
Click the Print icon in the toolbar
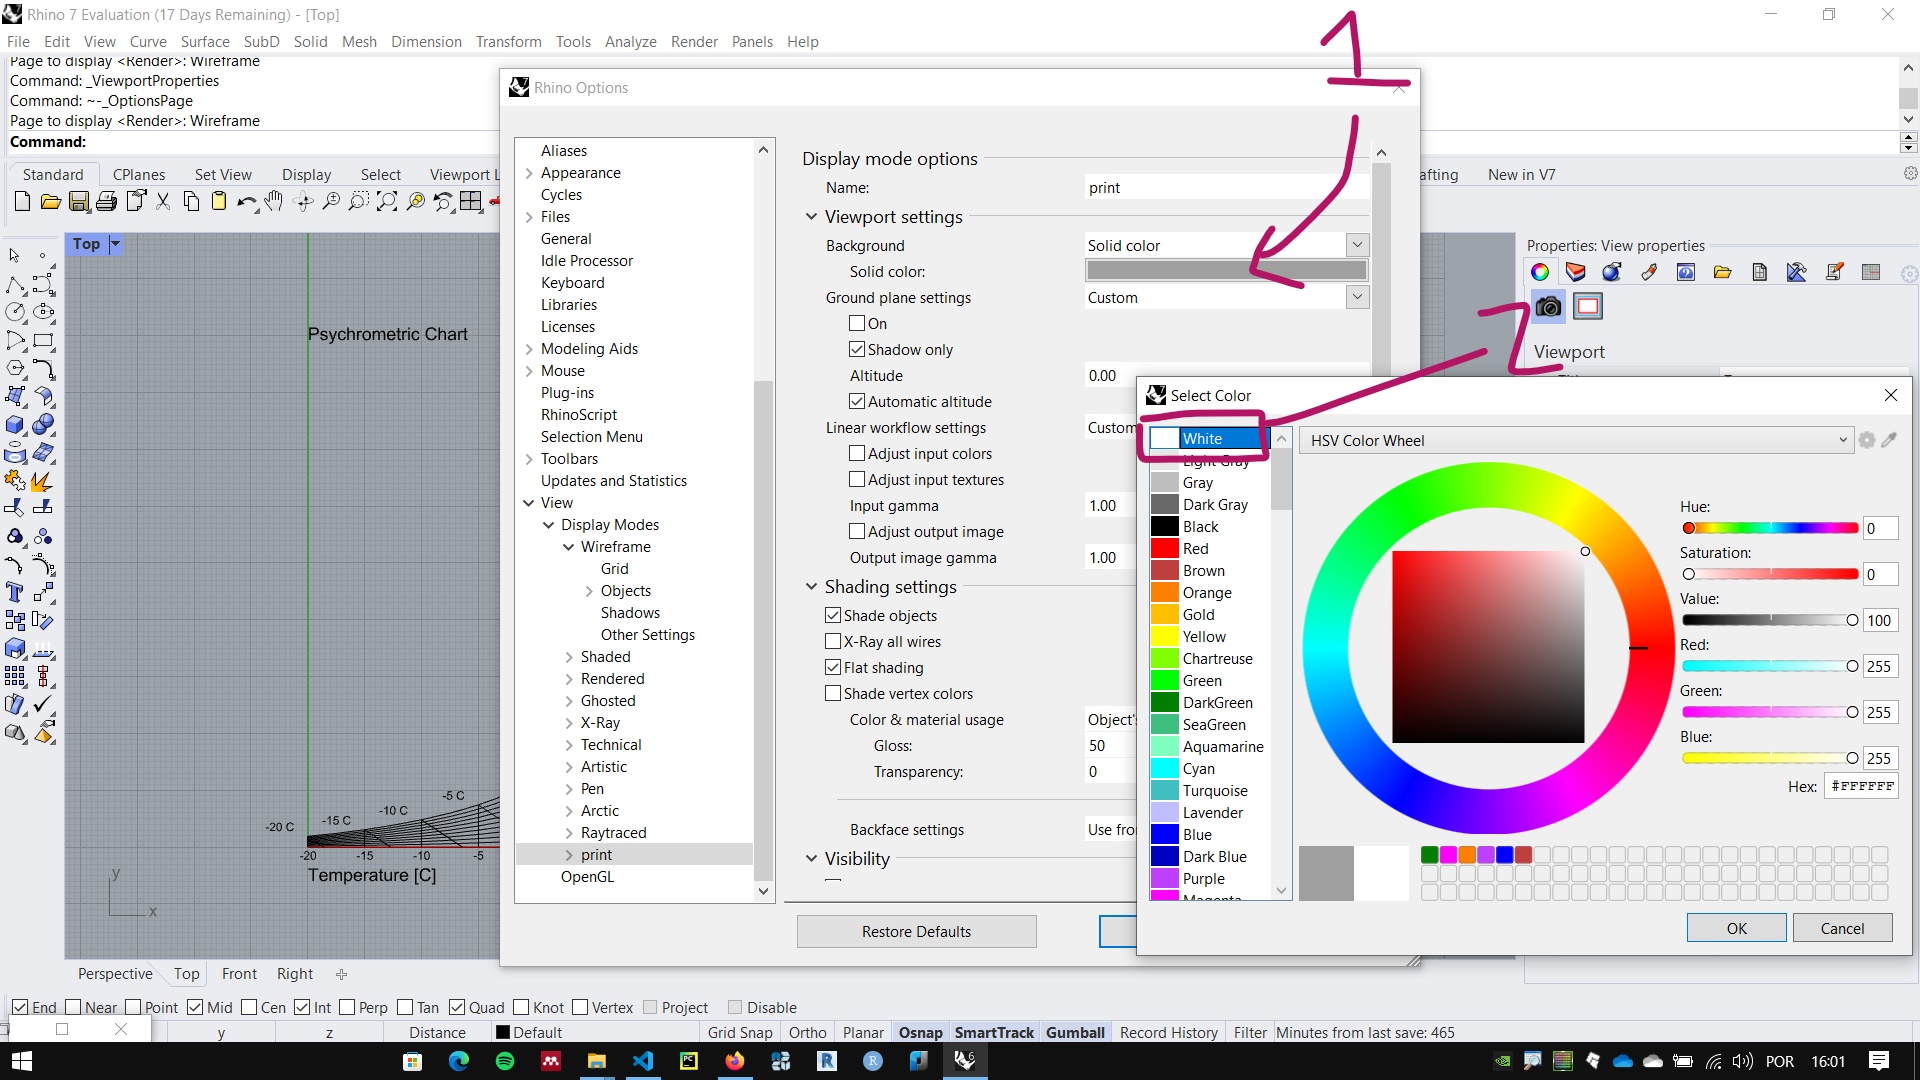(x=106, y=202)
